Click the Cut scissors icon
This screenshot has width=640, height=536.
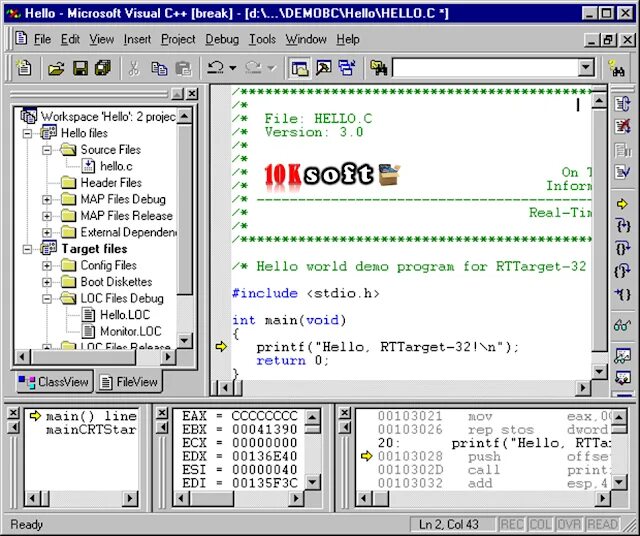(x=133, y=68)
